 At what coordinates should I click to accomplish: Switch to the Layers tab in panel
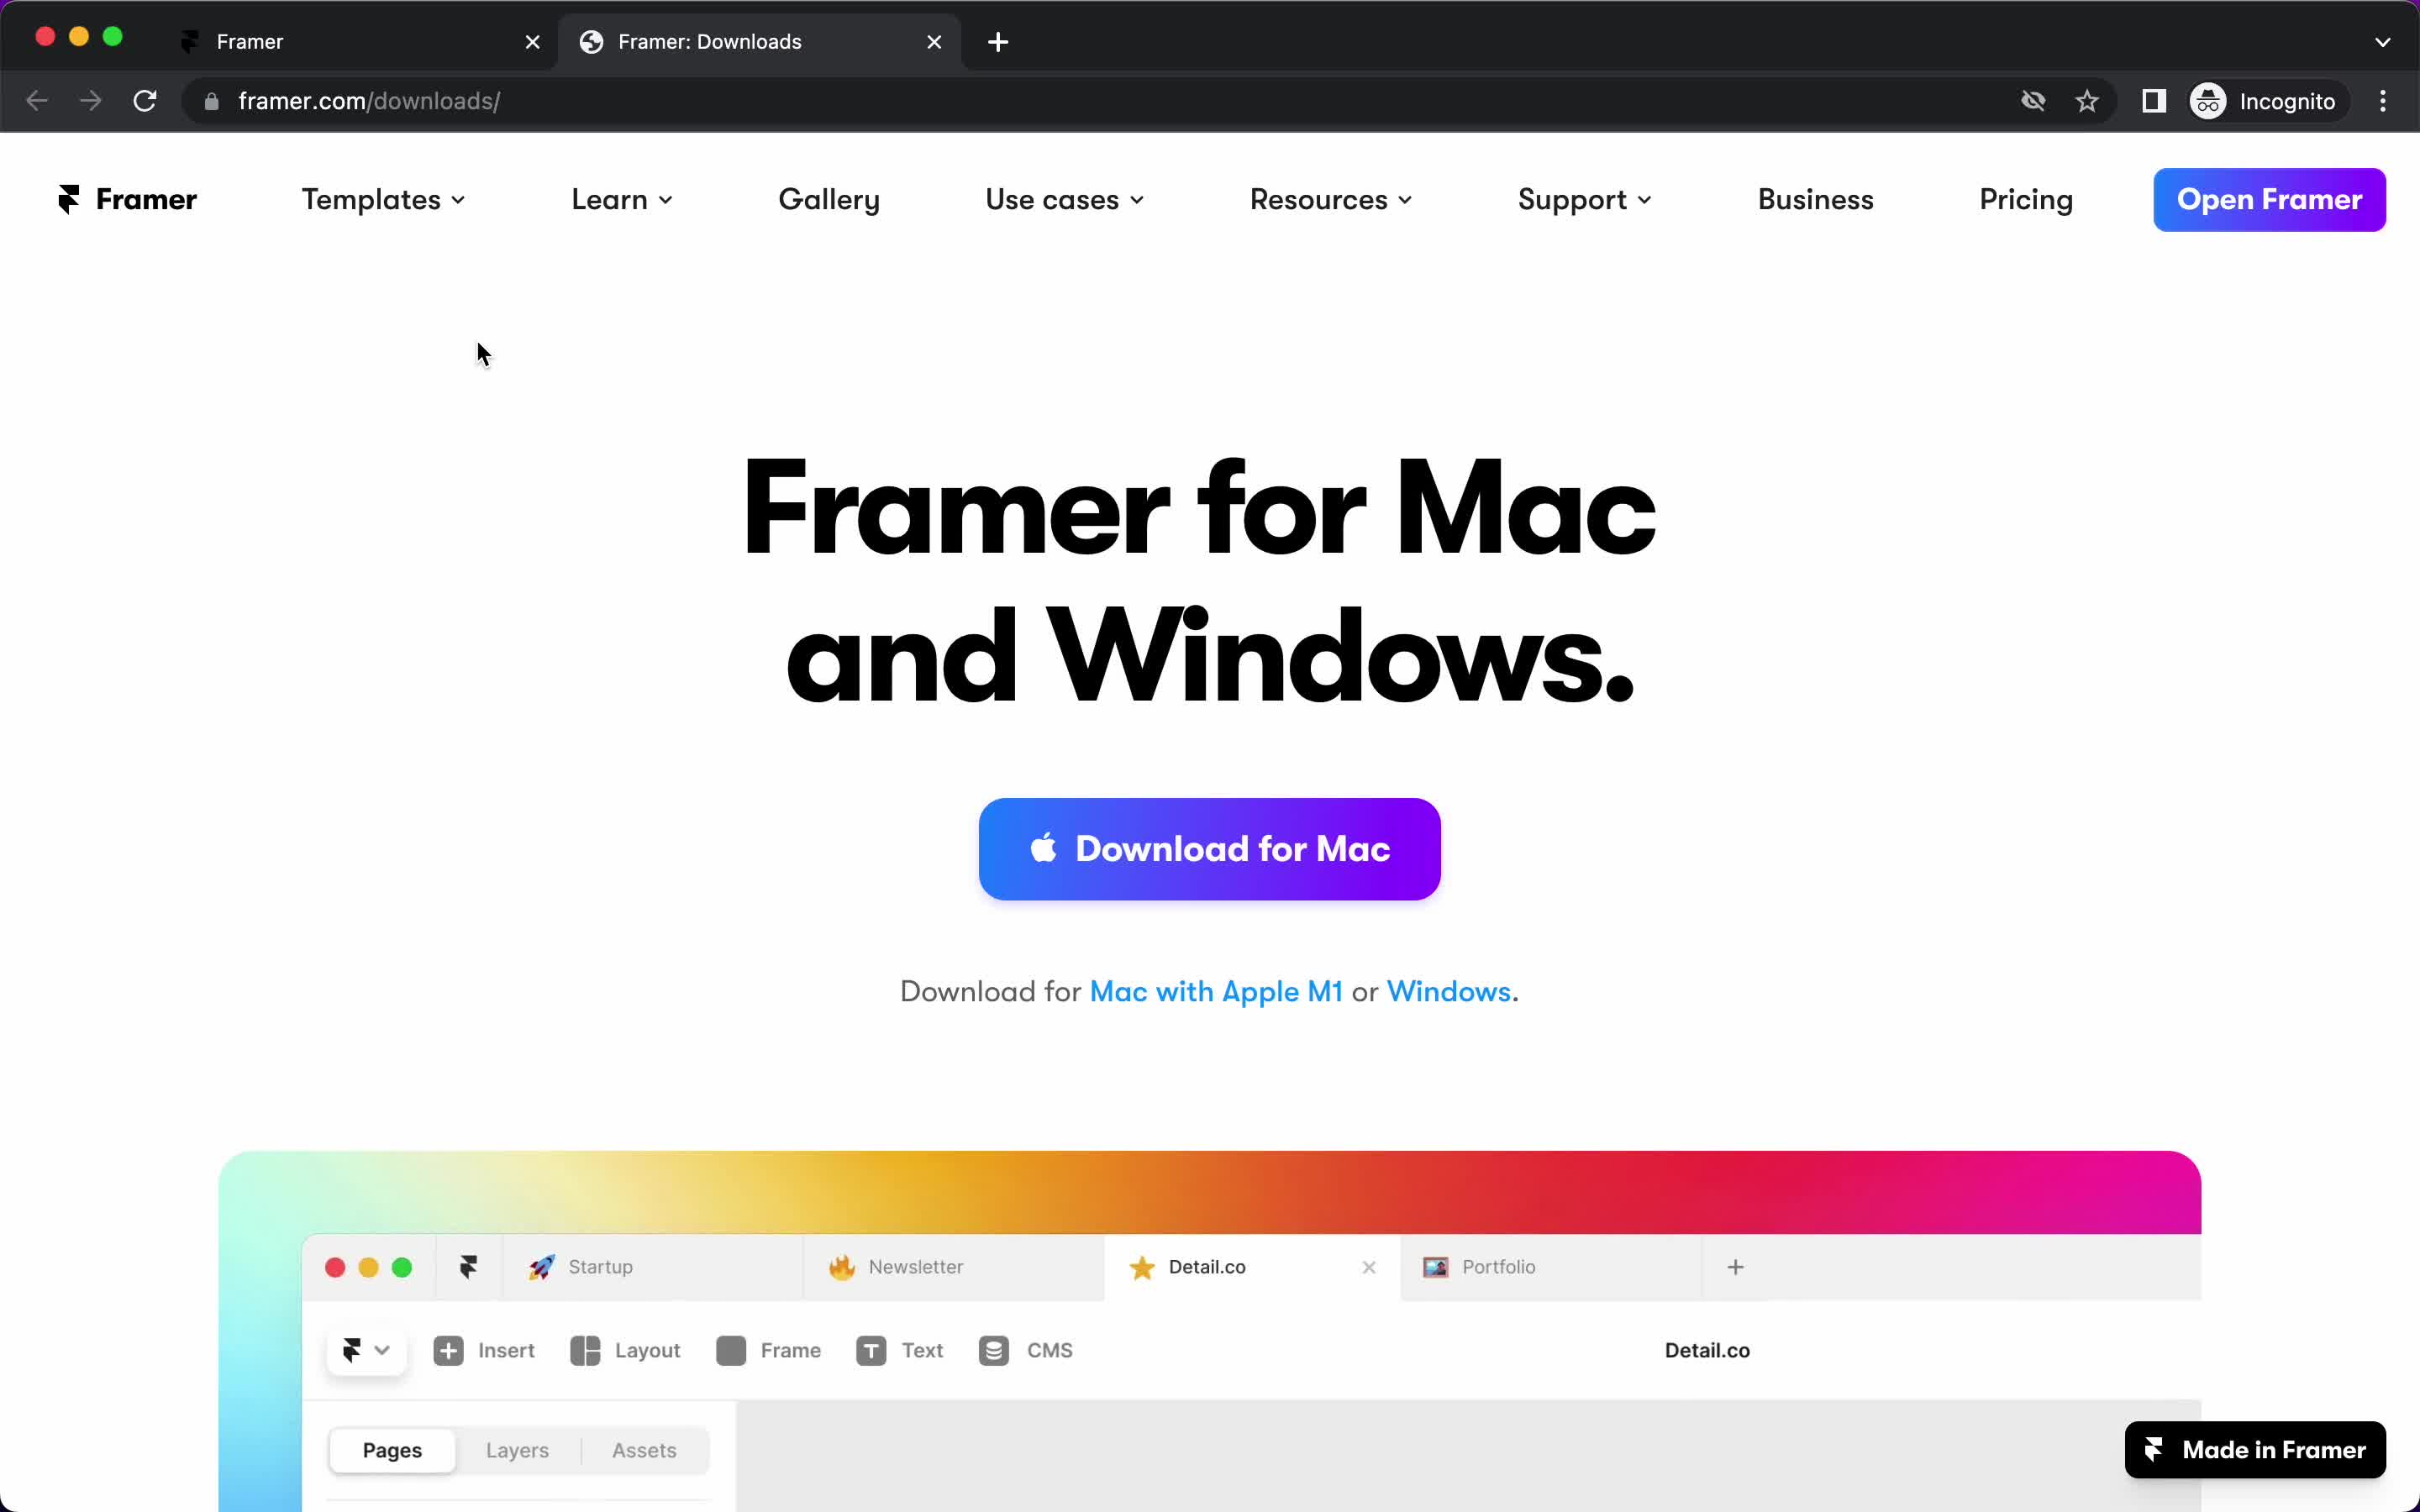click(518, 1449)
